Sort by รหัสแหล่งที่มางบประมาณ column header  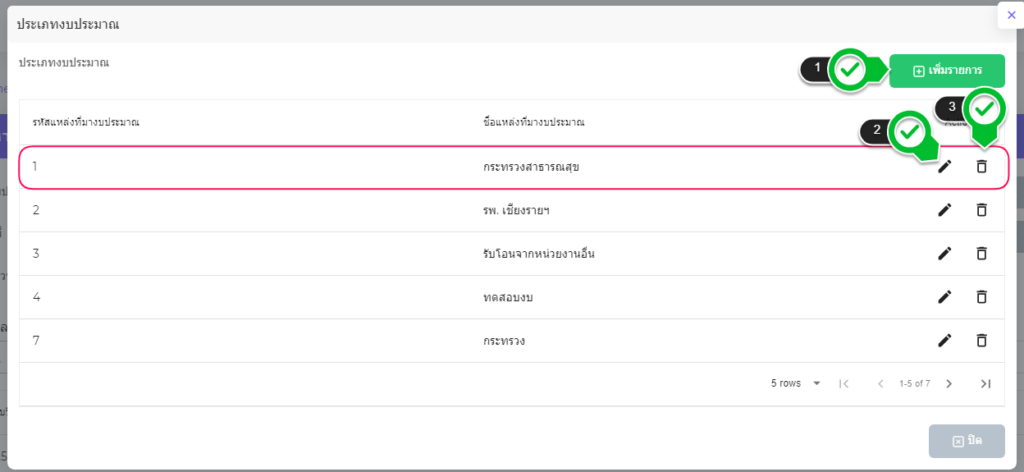[86, 122]
